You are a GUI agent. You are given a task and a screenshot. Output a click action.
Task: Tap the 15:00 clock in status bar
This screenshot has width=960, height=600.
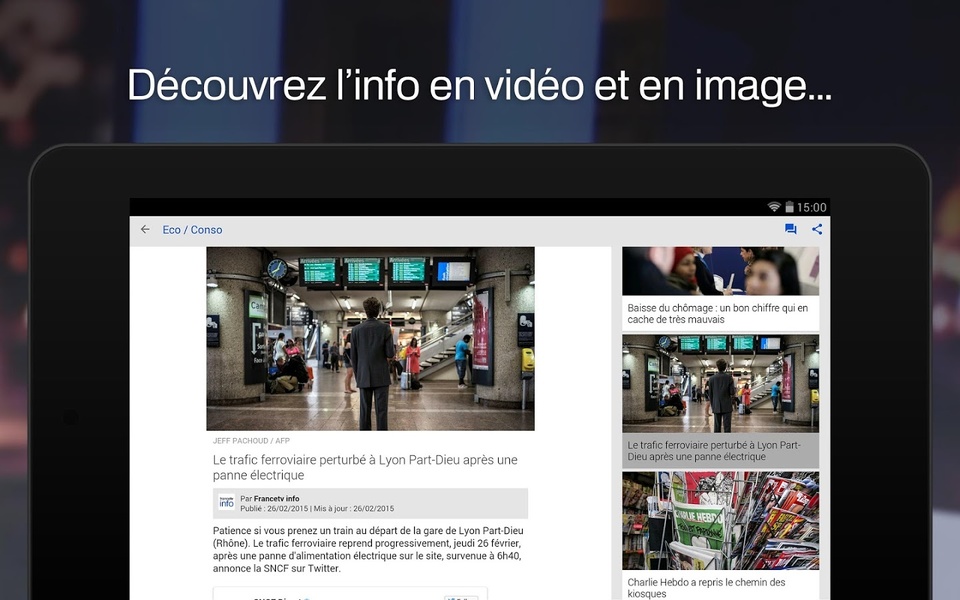[812, 208]
